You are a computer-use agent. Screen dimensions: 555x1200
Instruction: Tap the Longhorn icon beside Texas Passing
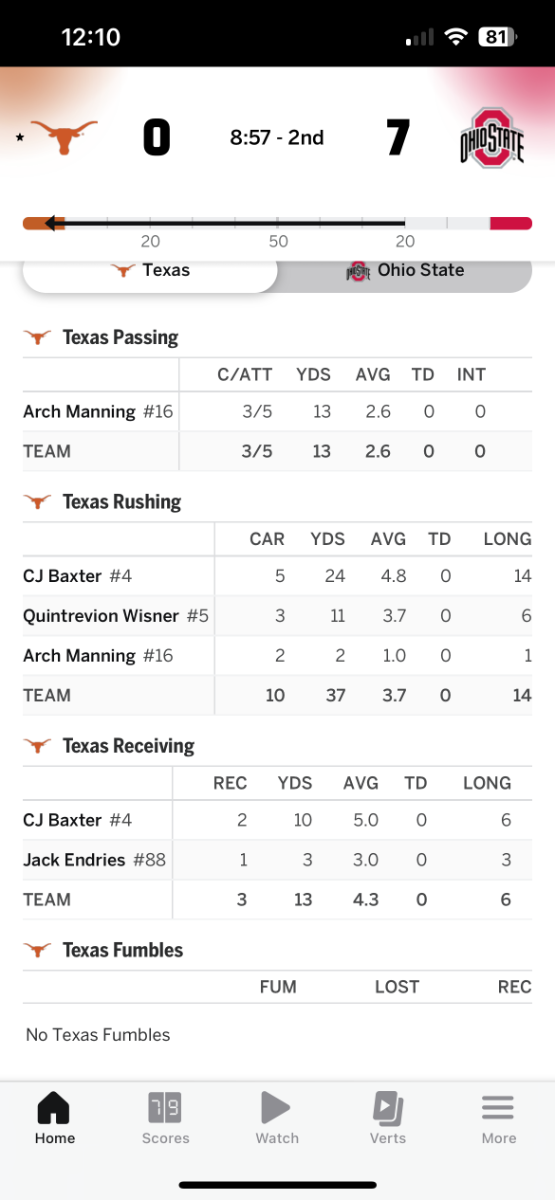38,338
